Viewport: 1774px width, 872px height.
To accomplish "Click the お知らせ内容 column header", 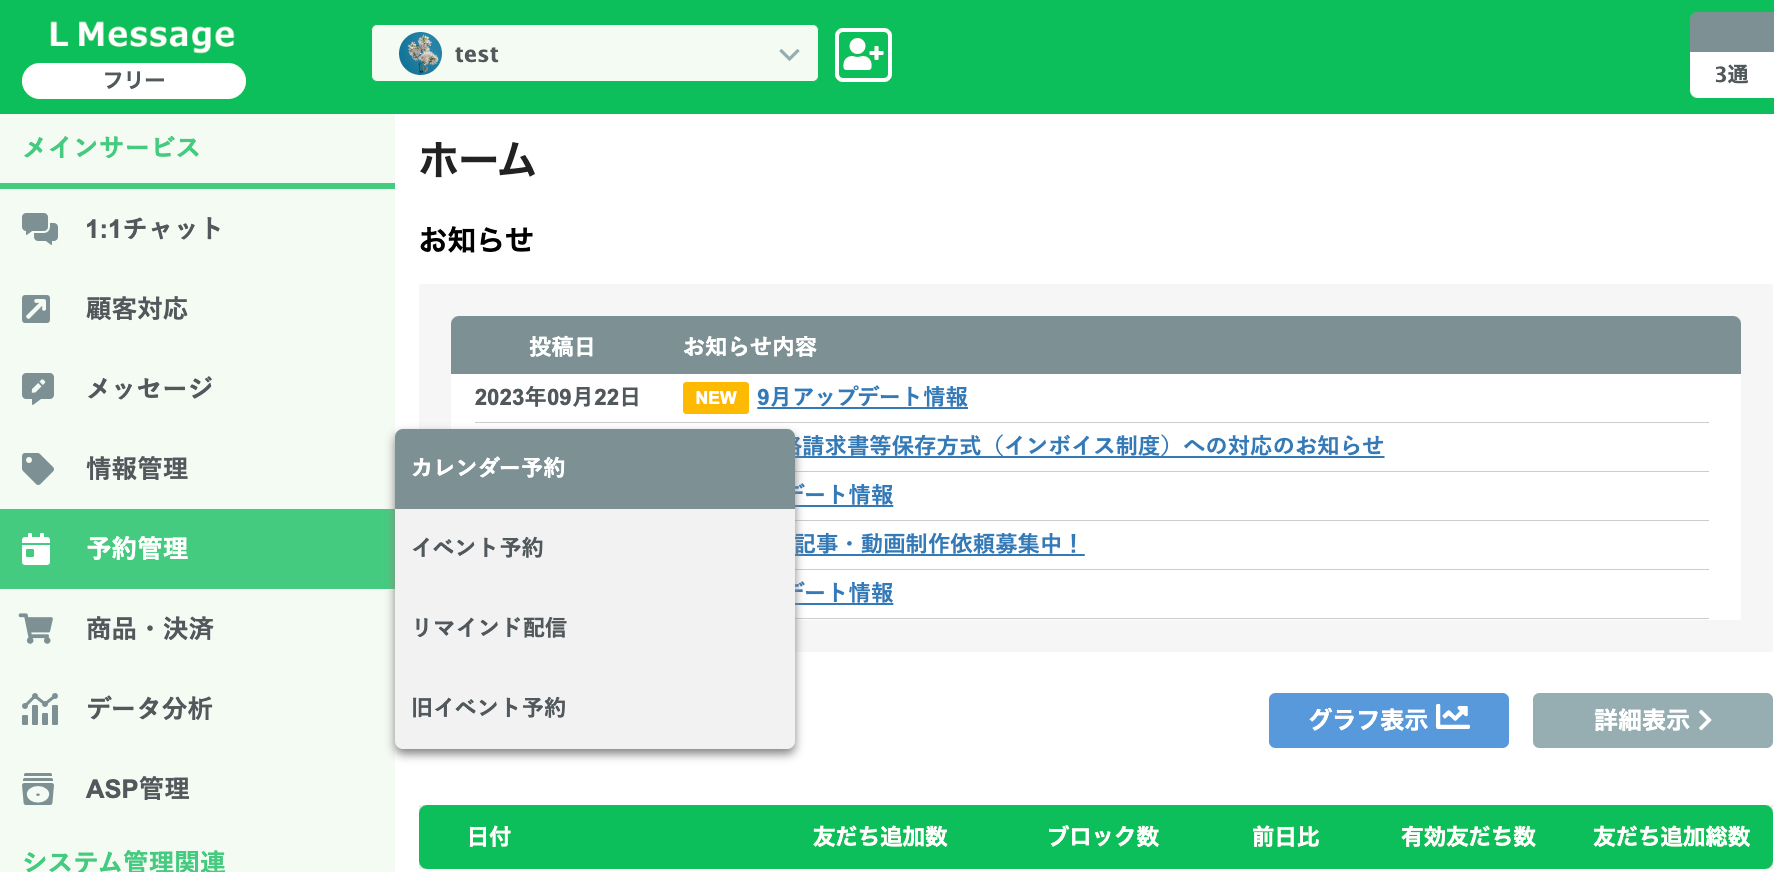I will [x=750, y=347].
